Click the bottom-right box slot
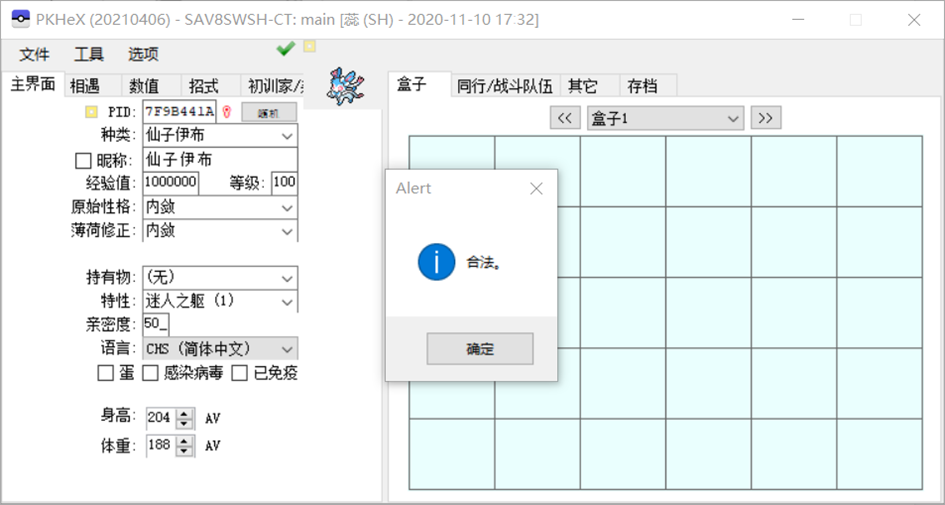 [x=879, y=454]
